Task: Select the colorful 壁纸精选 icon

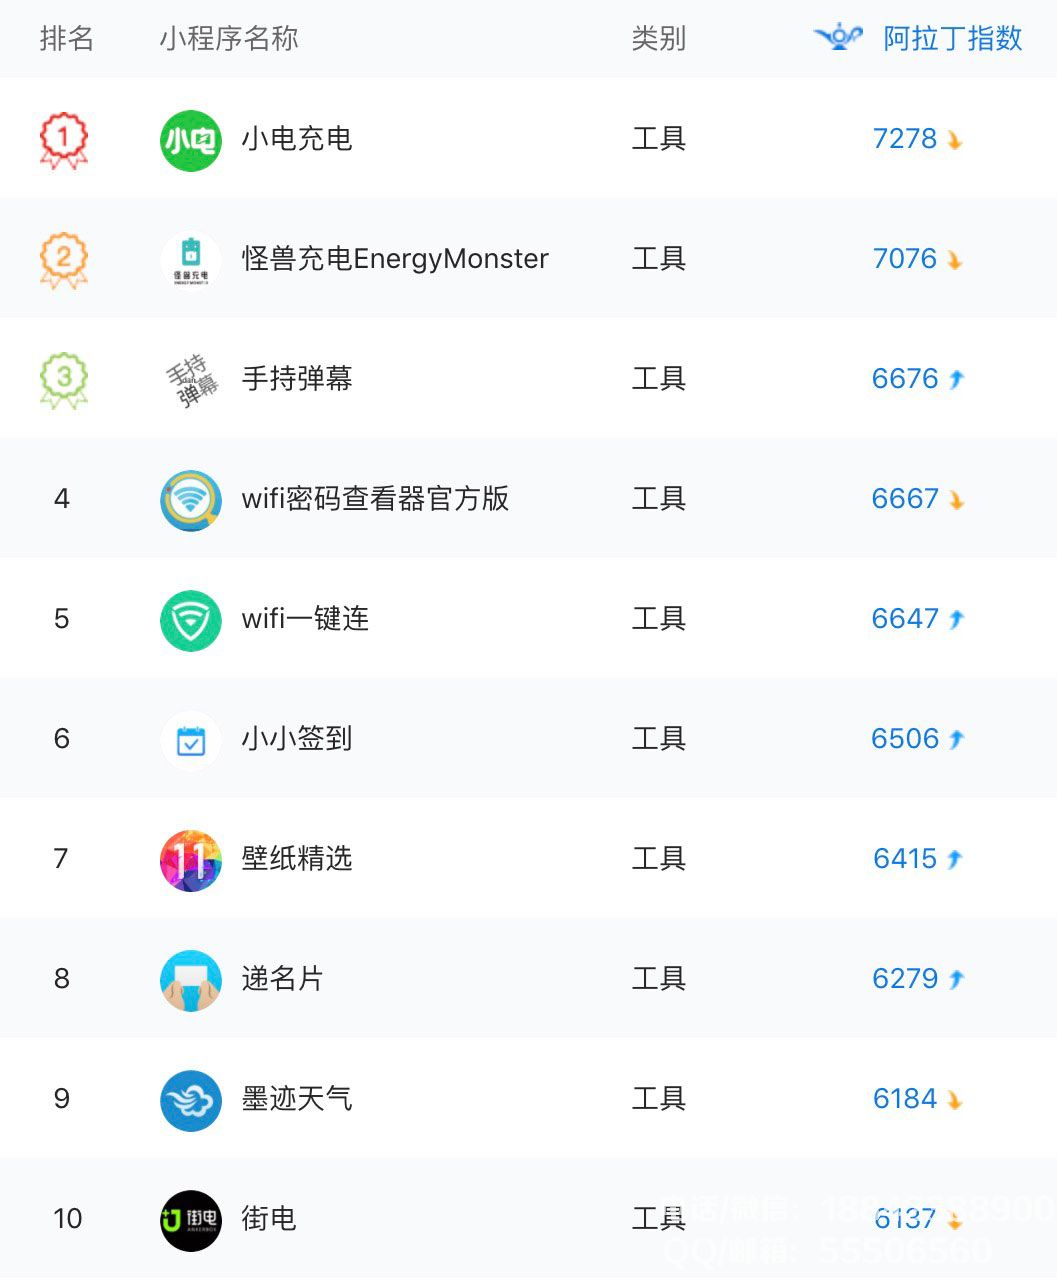Action: [190, 860]
